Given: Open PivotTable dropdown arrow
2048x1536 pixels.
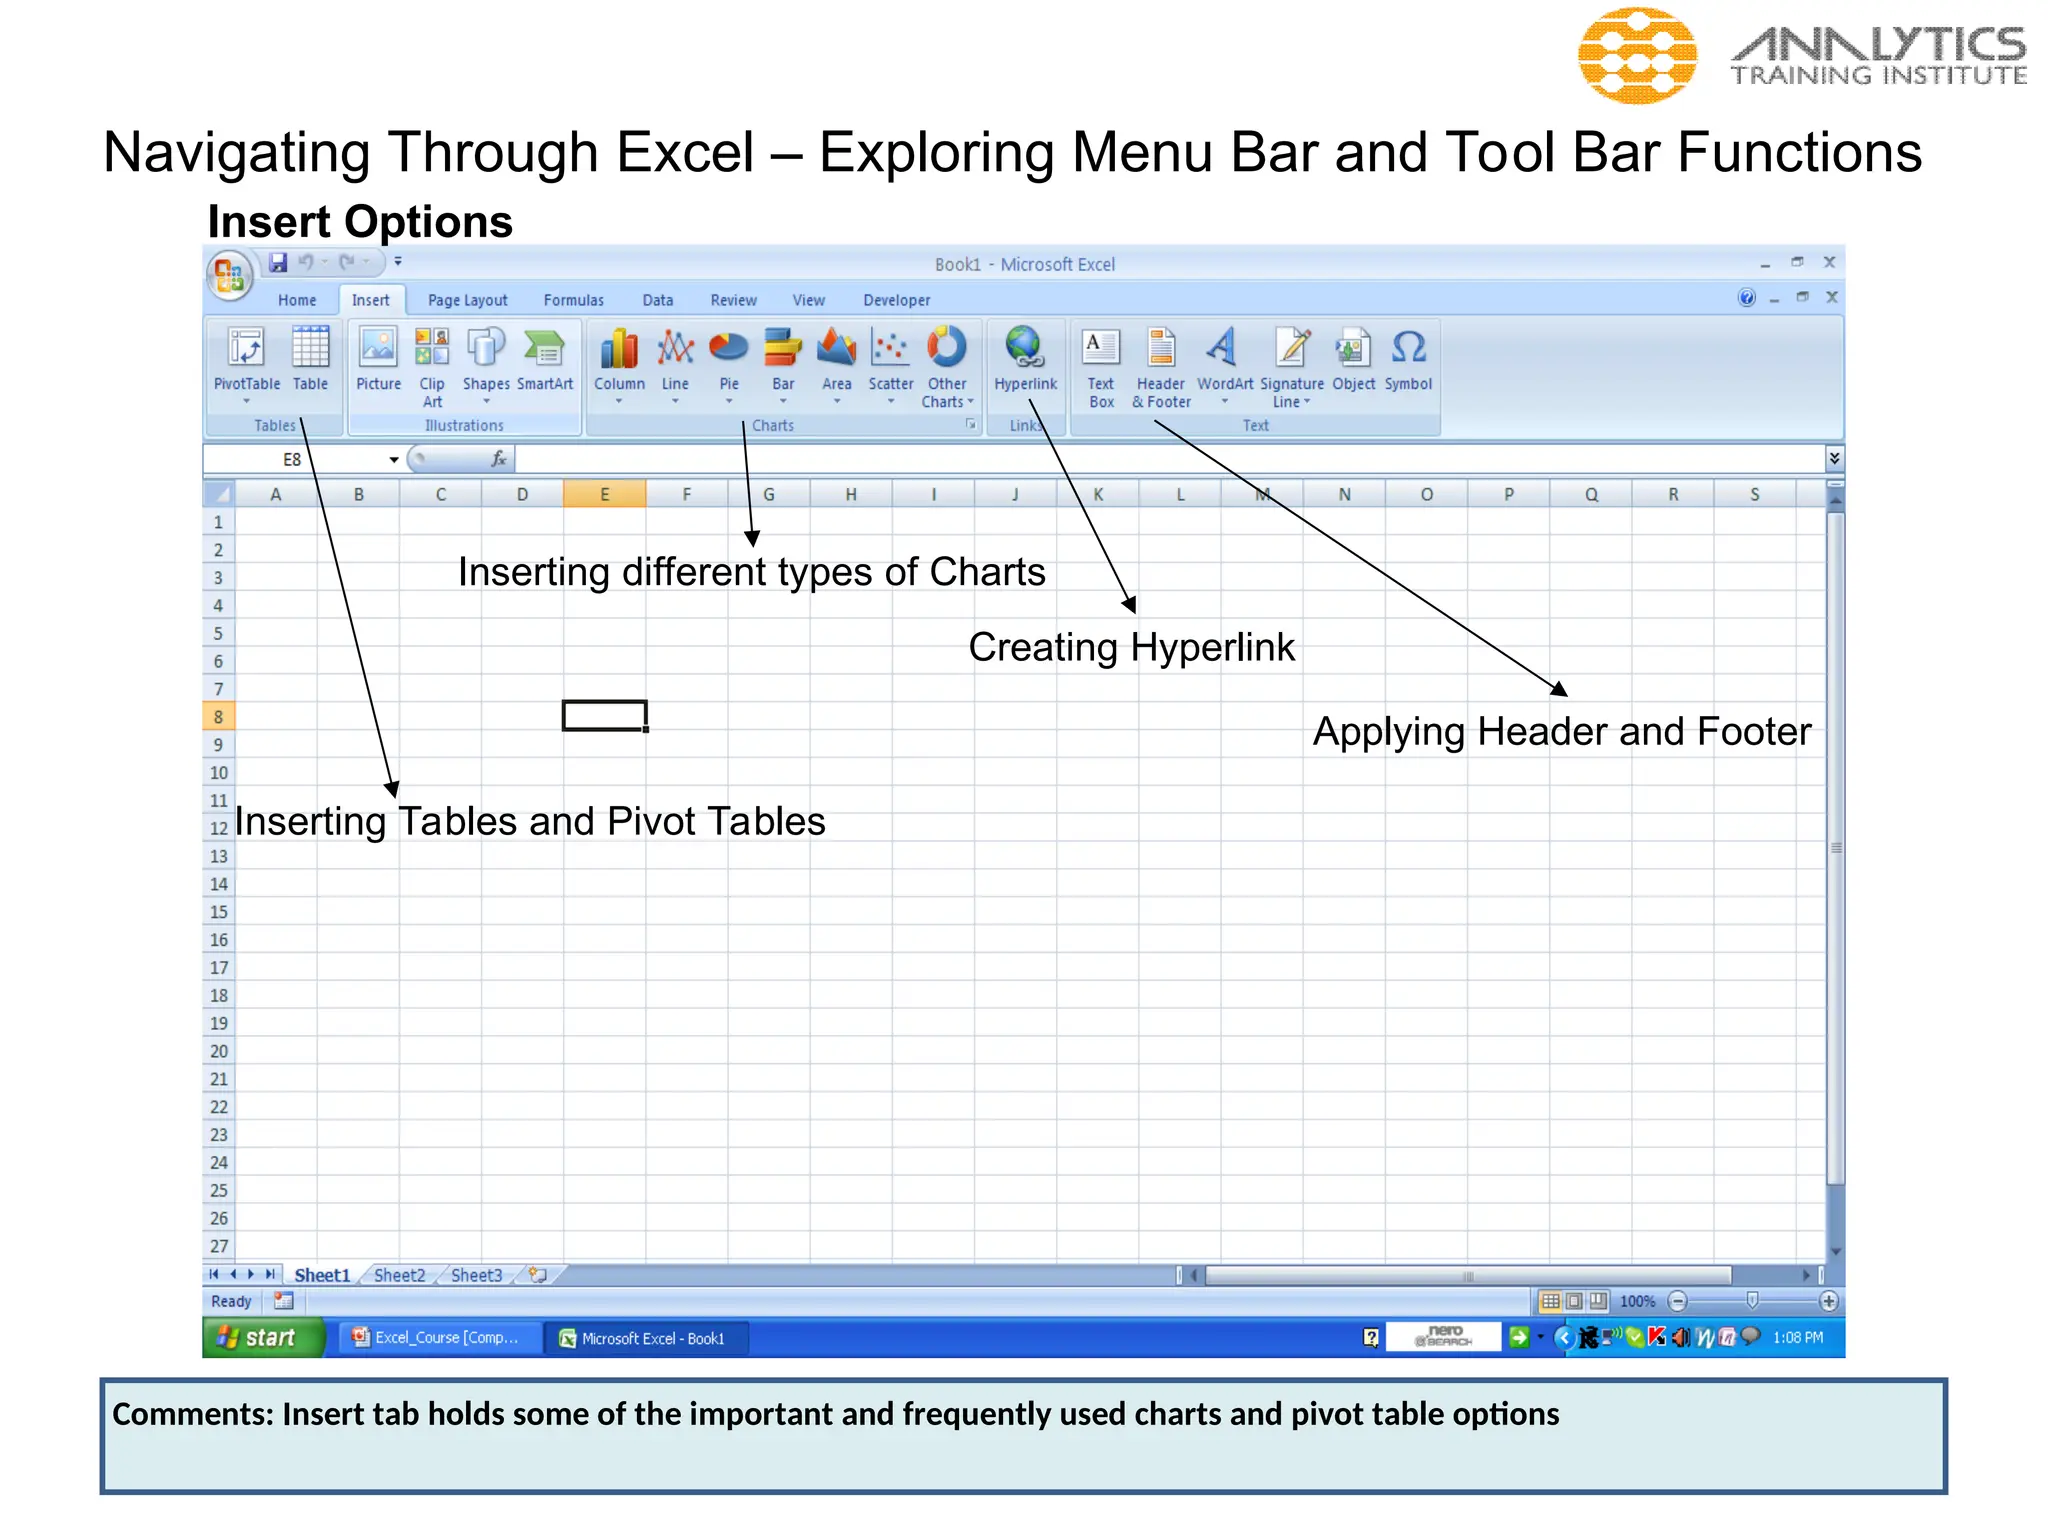Looking at the screenshot, I should (246, 401).
